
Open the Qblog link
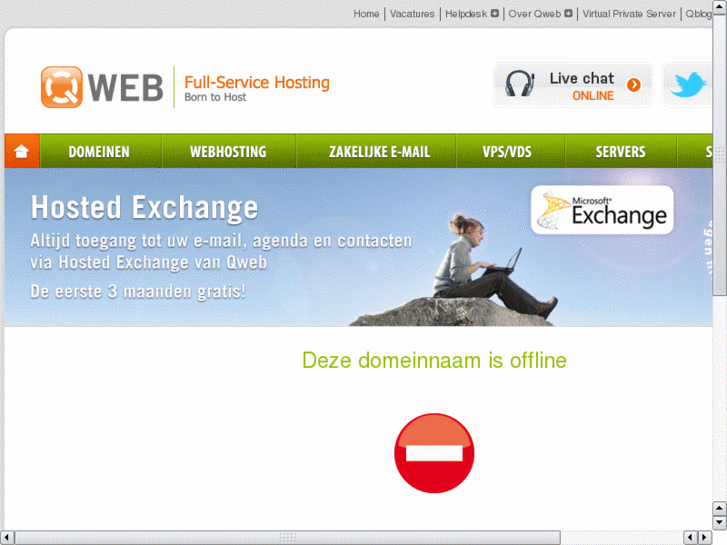pos(699,14)
